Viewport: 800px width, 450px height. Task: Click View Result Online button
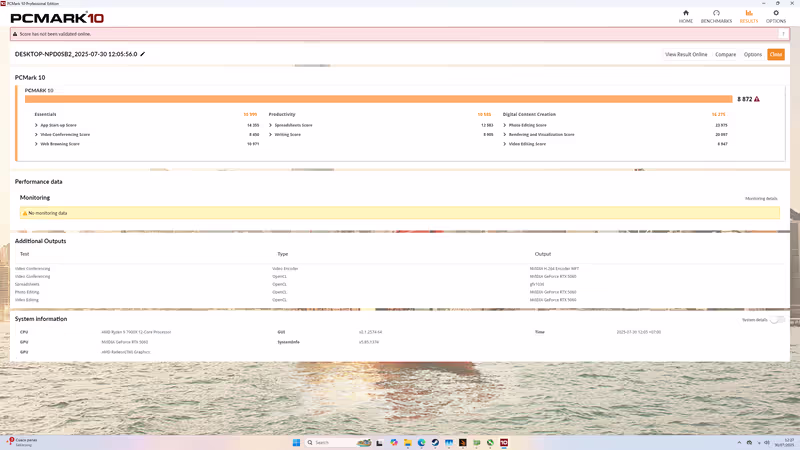pyautogui.click(x=686, y=54)
